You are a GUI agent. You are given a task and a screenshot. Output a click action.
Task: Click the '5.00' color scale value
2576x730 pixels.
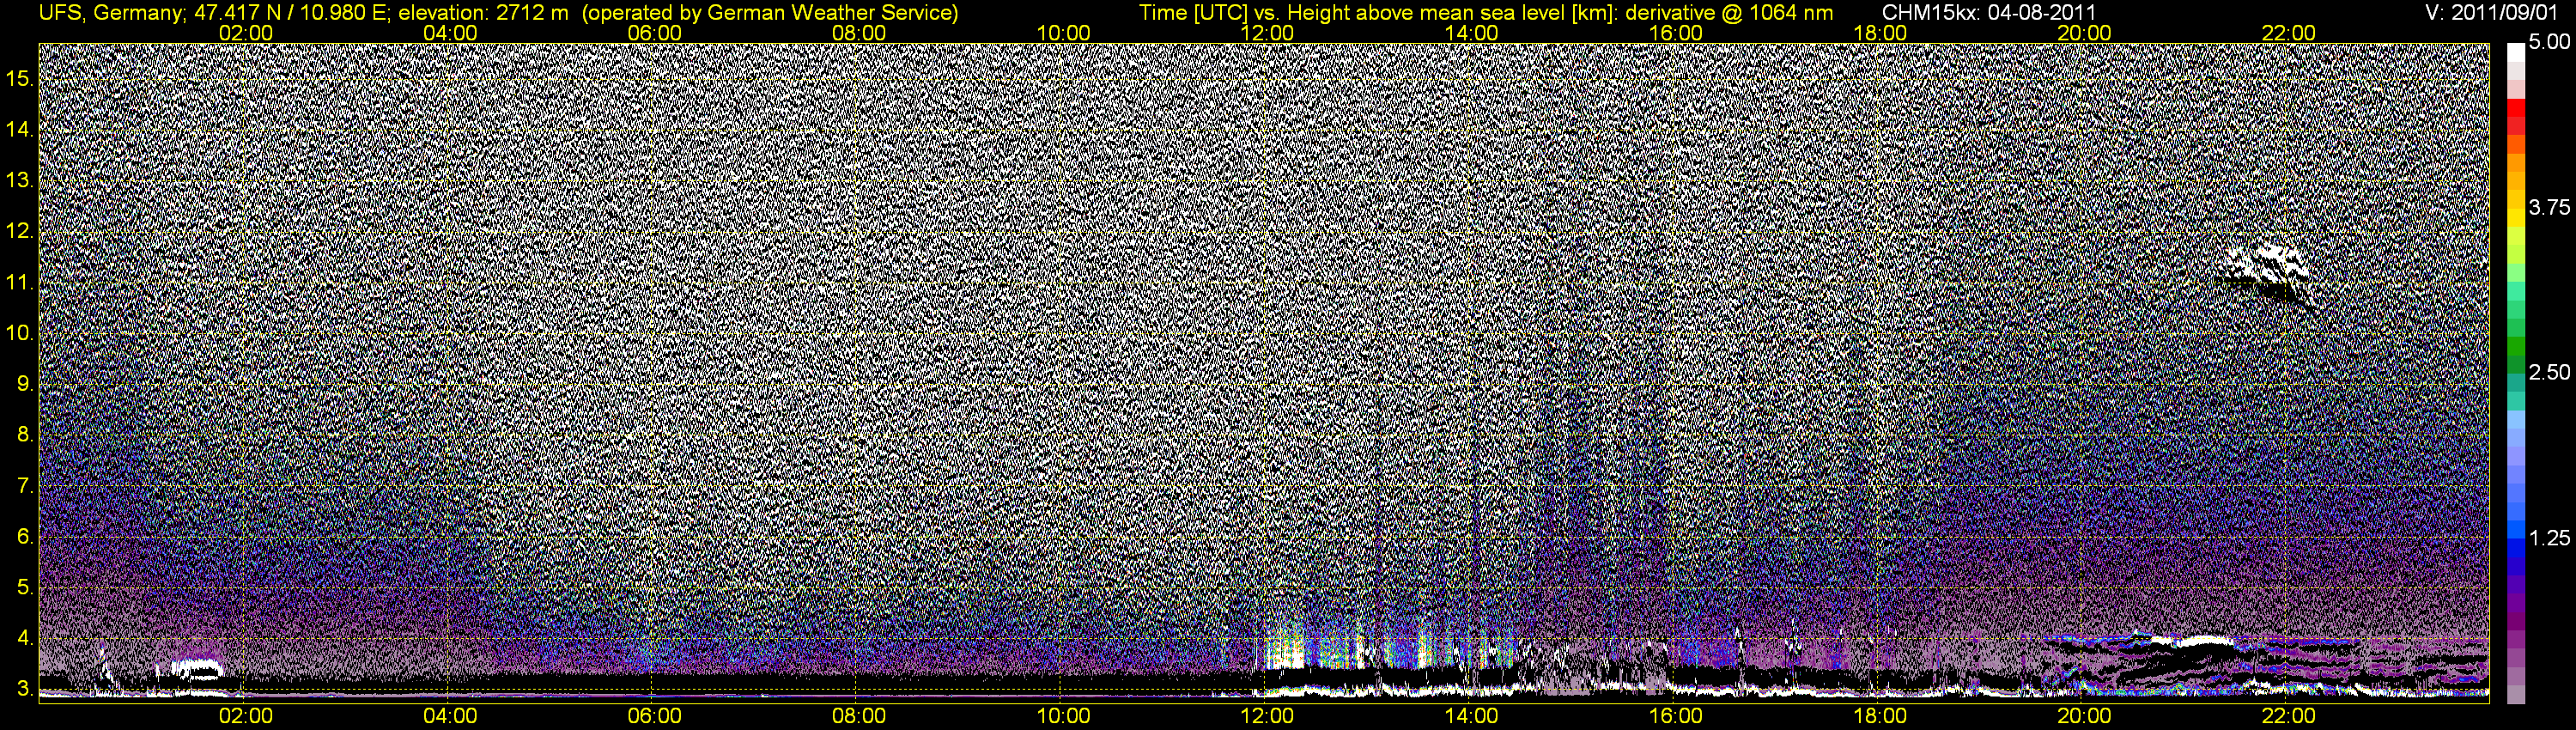point(2549,42)
